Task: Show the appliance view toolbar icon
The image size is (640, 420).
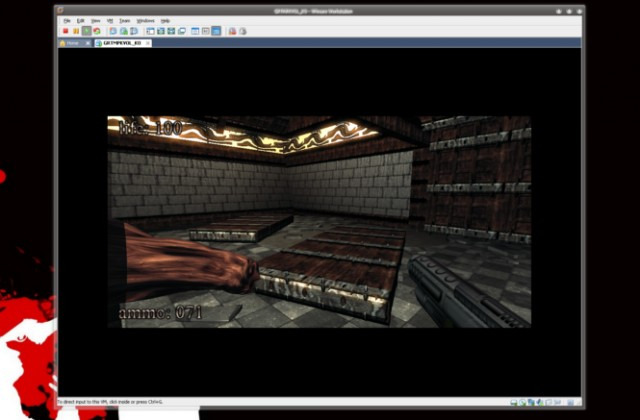Action: click(x=206, y=31)
